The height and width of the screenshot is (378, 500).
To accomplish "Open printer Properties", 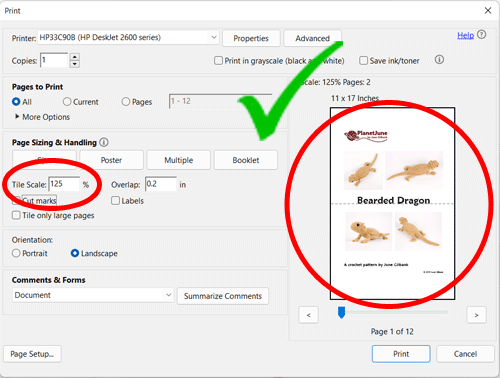I will click(x=251, y=38).
